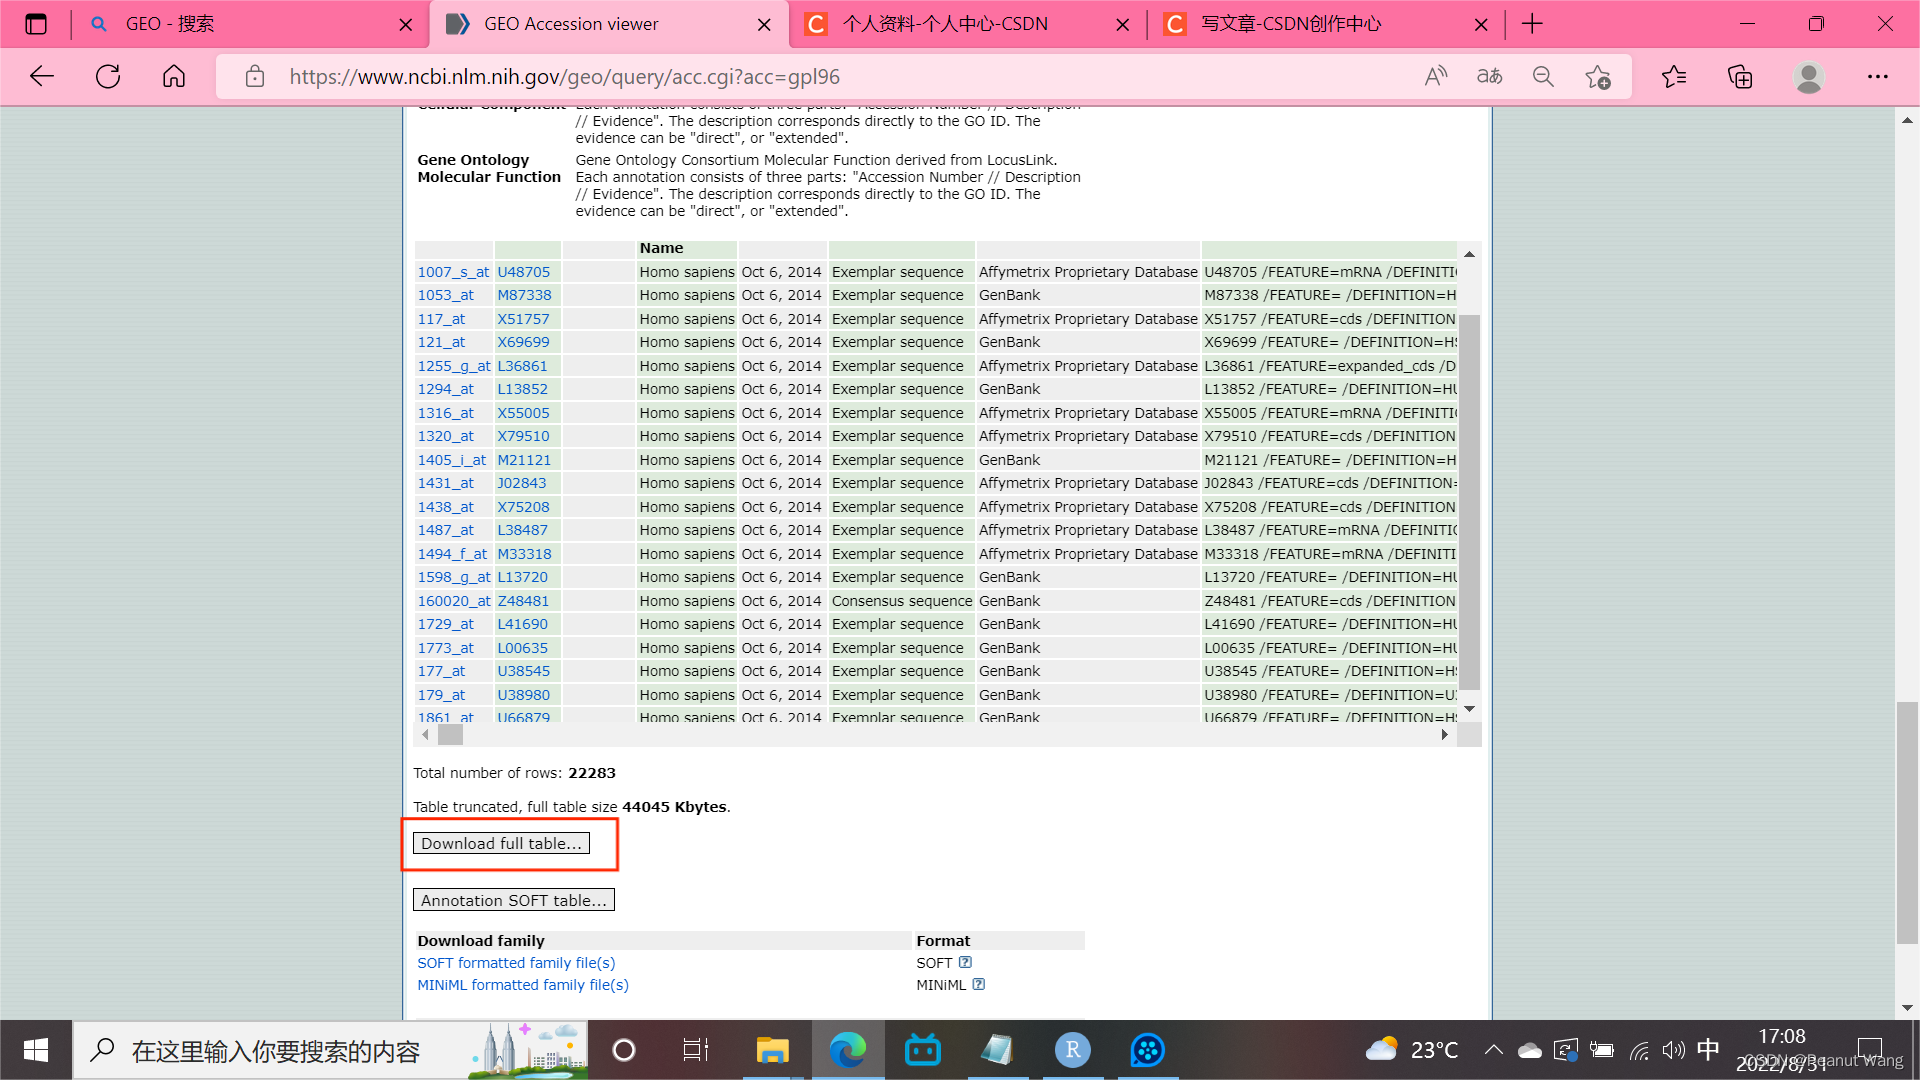Click the zoom out magnifier icon

1543,77
